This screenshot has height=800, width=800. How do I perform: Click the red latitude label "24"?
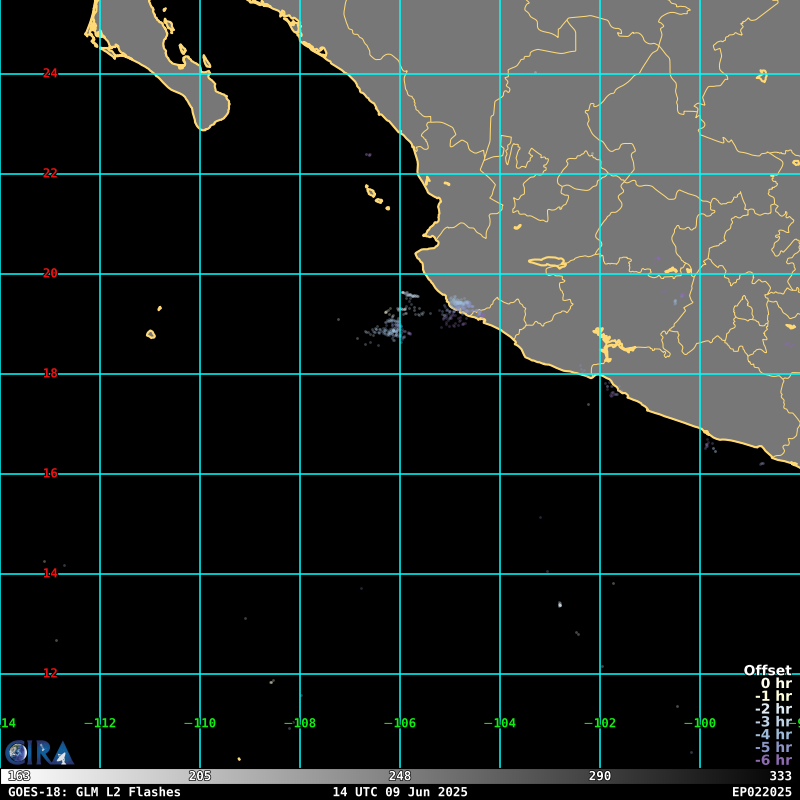pyautogui.click(x=50, y=73)
